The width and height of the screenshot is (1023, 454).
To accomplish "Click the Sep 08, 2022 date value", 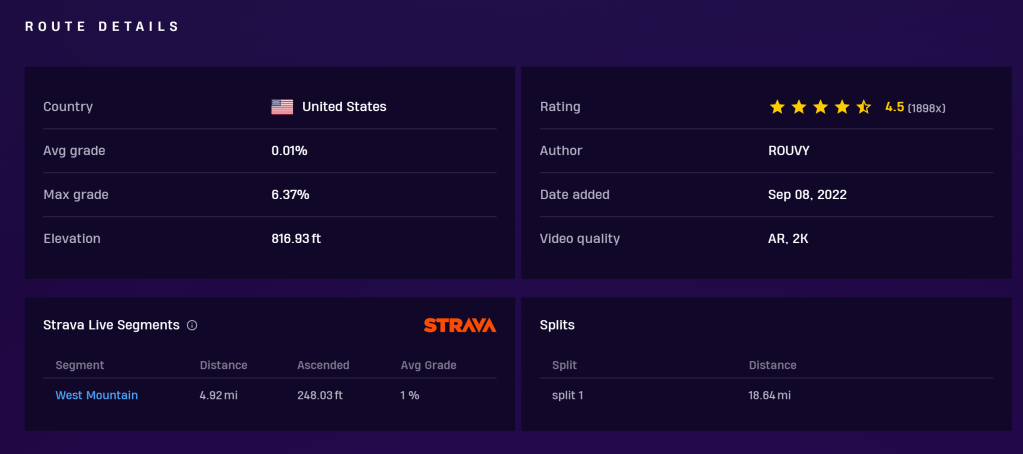I will pyautogui.click(x=800, y=195).
